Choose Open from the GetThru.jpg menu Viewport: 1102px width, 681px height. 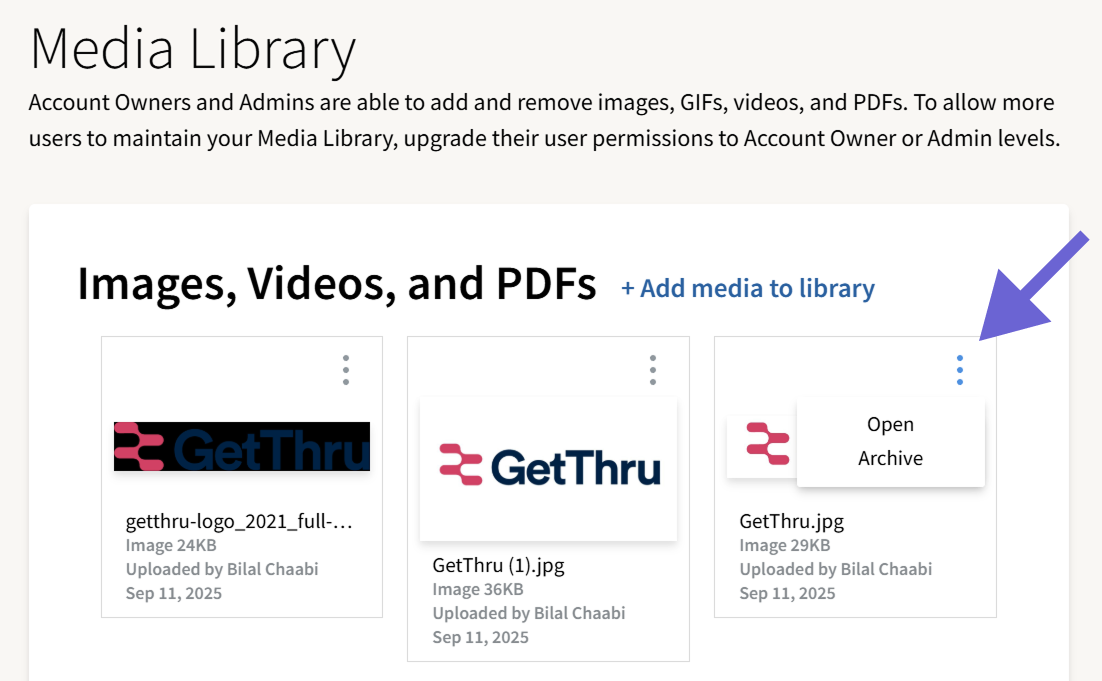click(x=890, y=424)
